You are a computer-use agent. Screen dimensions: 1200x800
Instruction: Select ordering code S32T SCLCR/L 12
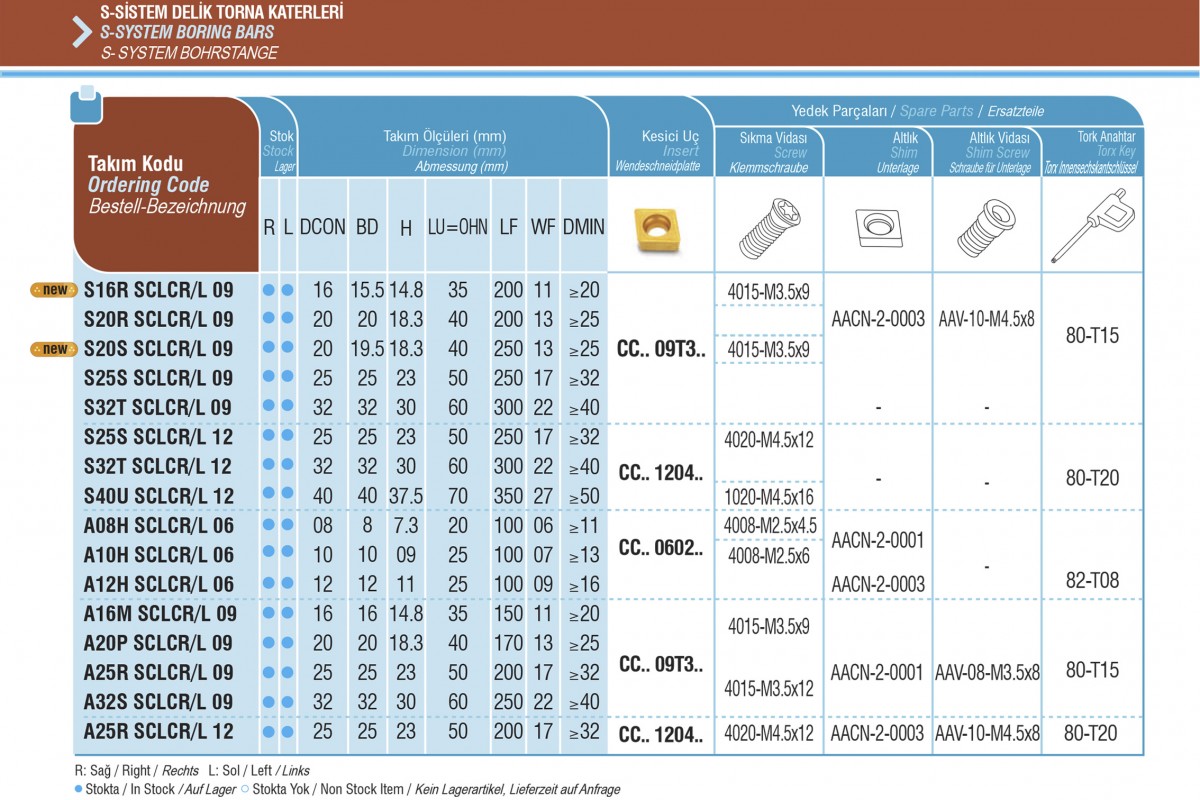click(x=158, y=466)
